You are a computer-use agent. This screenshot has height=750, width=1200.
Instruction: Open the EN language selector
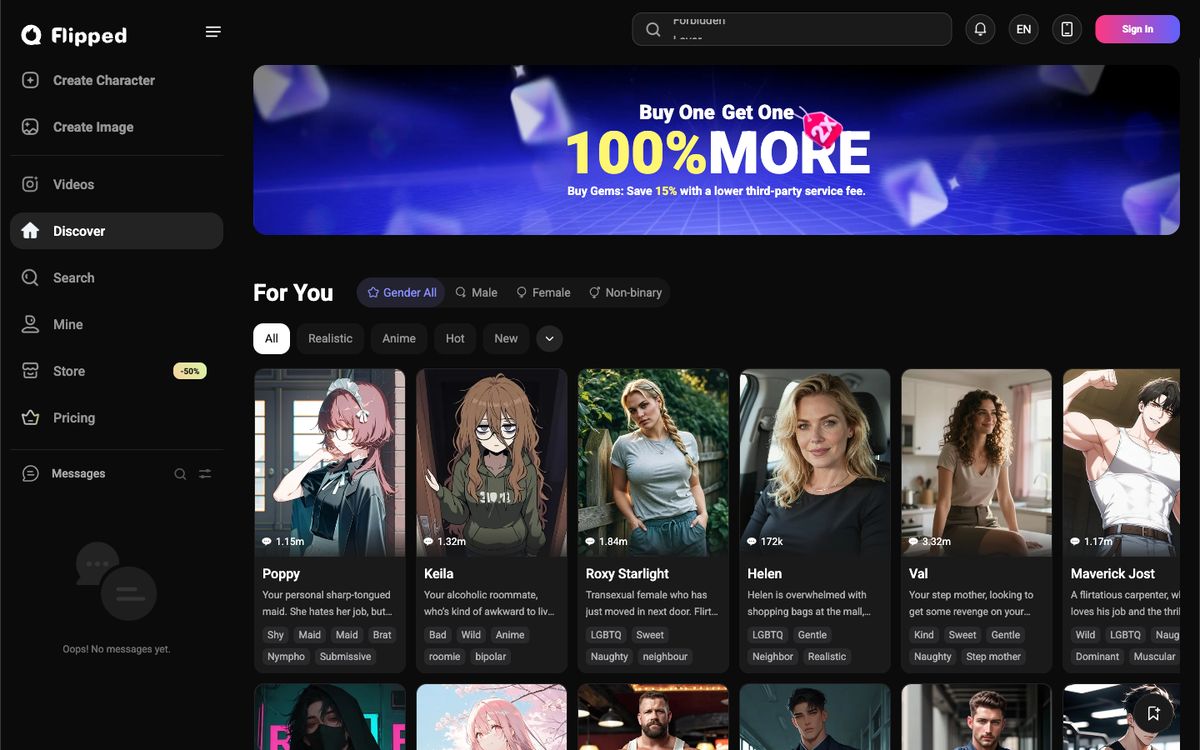pos(1024,29)
